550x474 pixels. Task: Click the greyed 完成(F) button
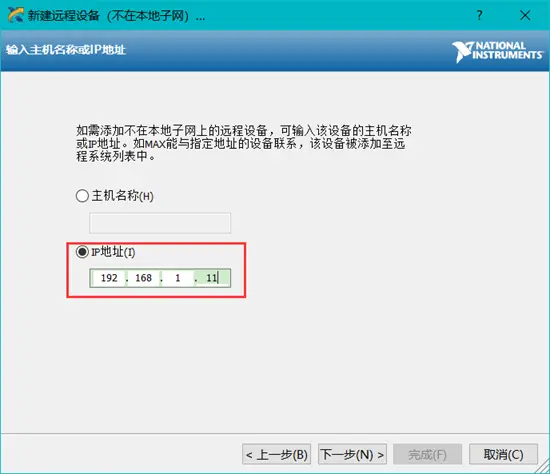428,454
